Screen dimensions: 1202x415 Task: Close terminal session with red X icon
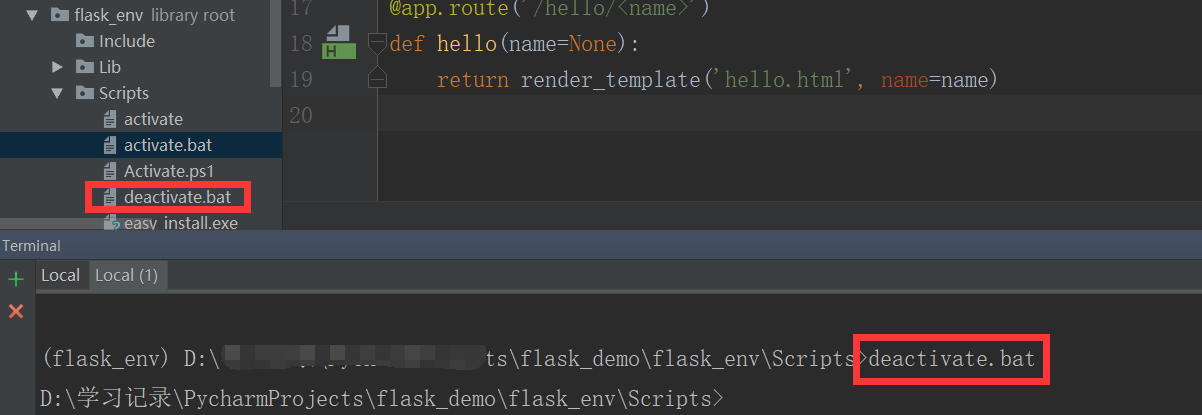coord(15,312)
